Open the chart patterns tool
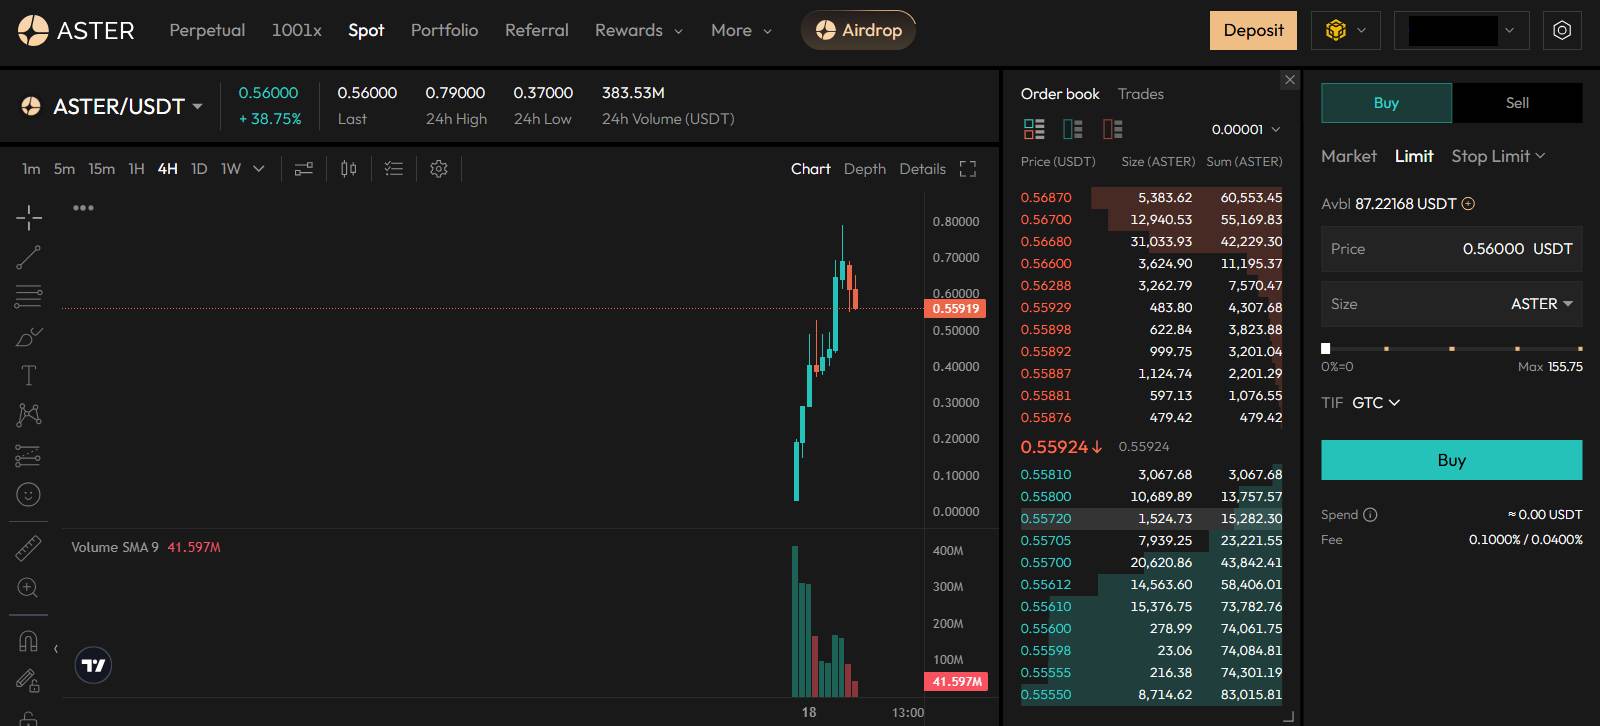Image resolution: width=1600 pixels, height=726 pixels. point(29,415)
